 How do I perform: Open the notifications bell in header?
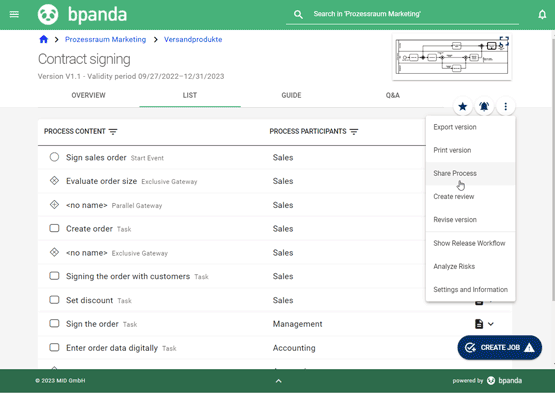click(x=542, y=15)
